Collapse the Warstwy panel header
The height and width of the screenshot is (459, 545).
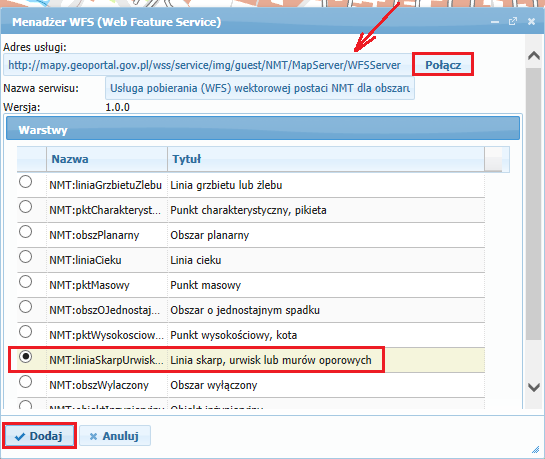263,129
